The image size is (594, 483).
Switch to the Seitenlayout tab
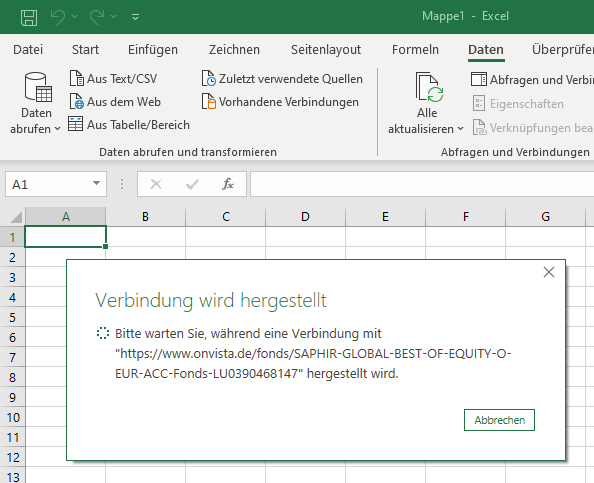tap(326, 50)
